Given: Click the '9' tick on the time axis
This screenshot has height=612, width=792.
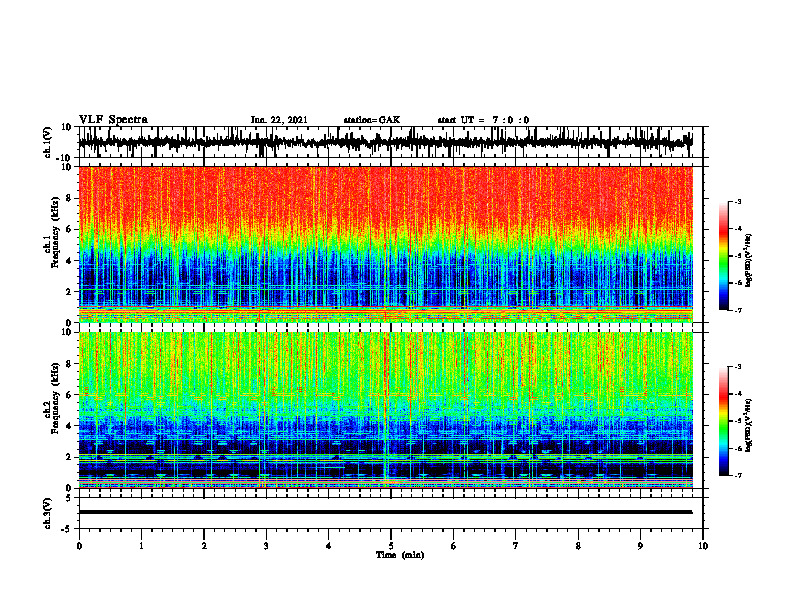Looking at the screenshot, I should pyautogui.click(x=640, y=546).
